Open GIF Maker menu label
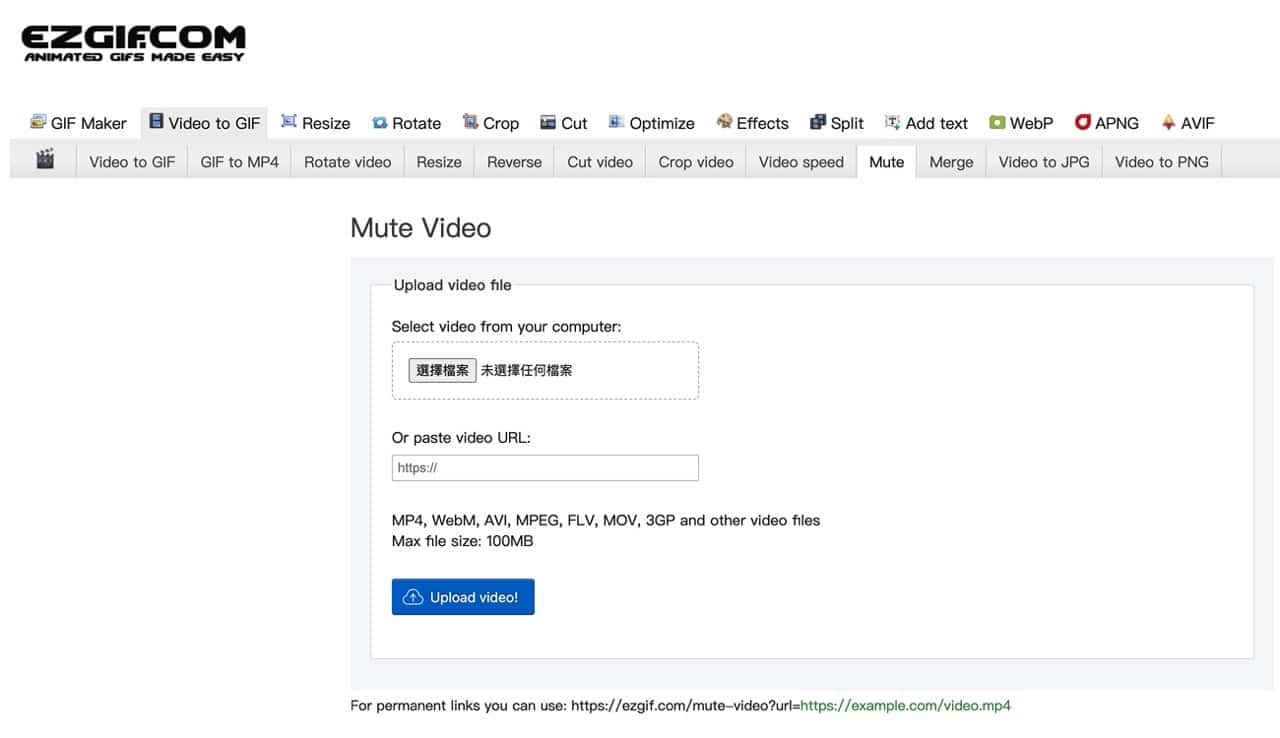The image size is (1280, 738). 89,123
